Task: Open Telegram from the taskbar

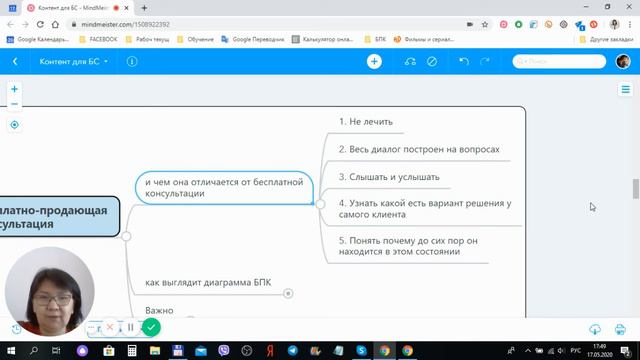Action: pyautogui.click(x=293, y=351)
